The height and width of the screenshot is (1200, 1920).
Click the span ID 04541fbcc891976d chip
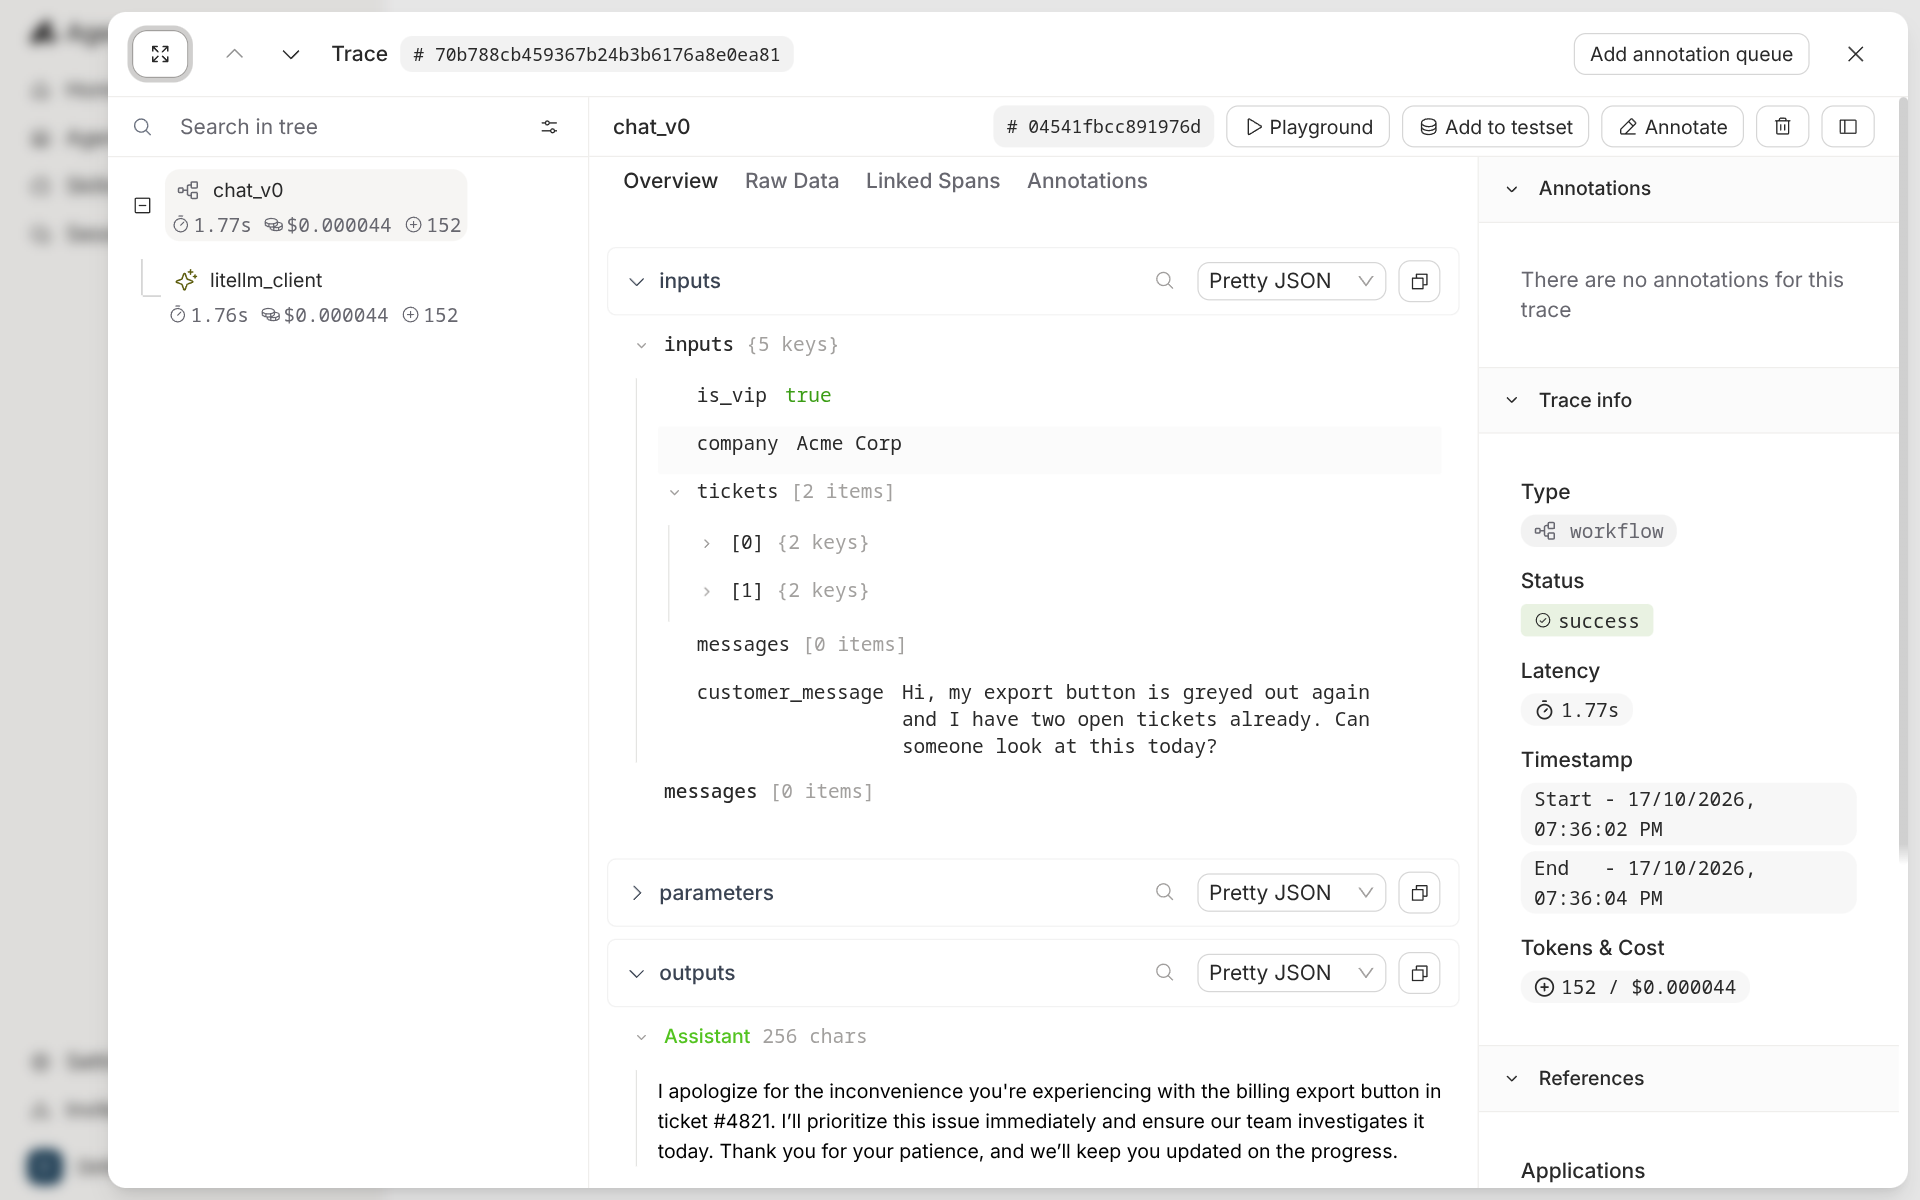[1103, 127]
